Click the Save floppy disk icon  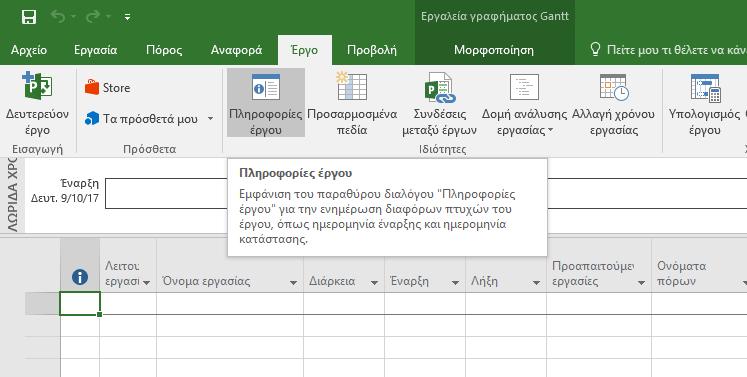[x=29, y=17]
